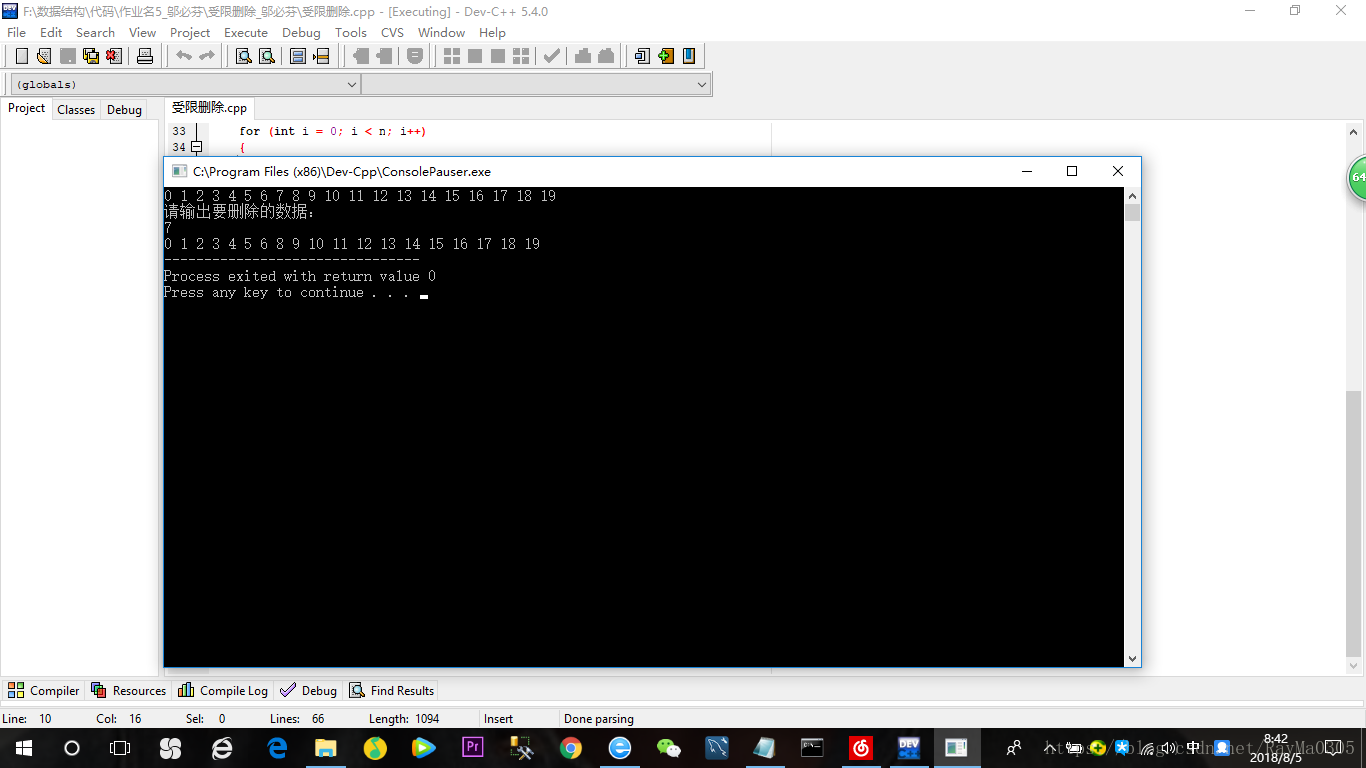Open WeChat from taskbar

click(x=668, y=747)
